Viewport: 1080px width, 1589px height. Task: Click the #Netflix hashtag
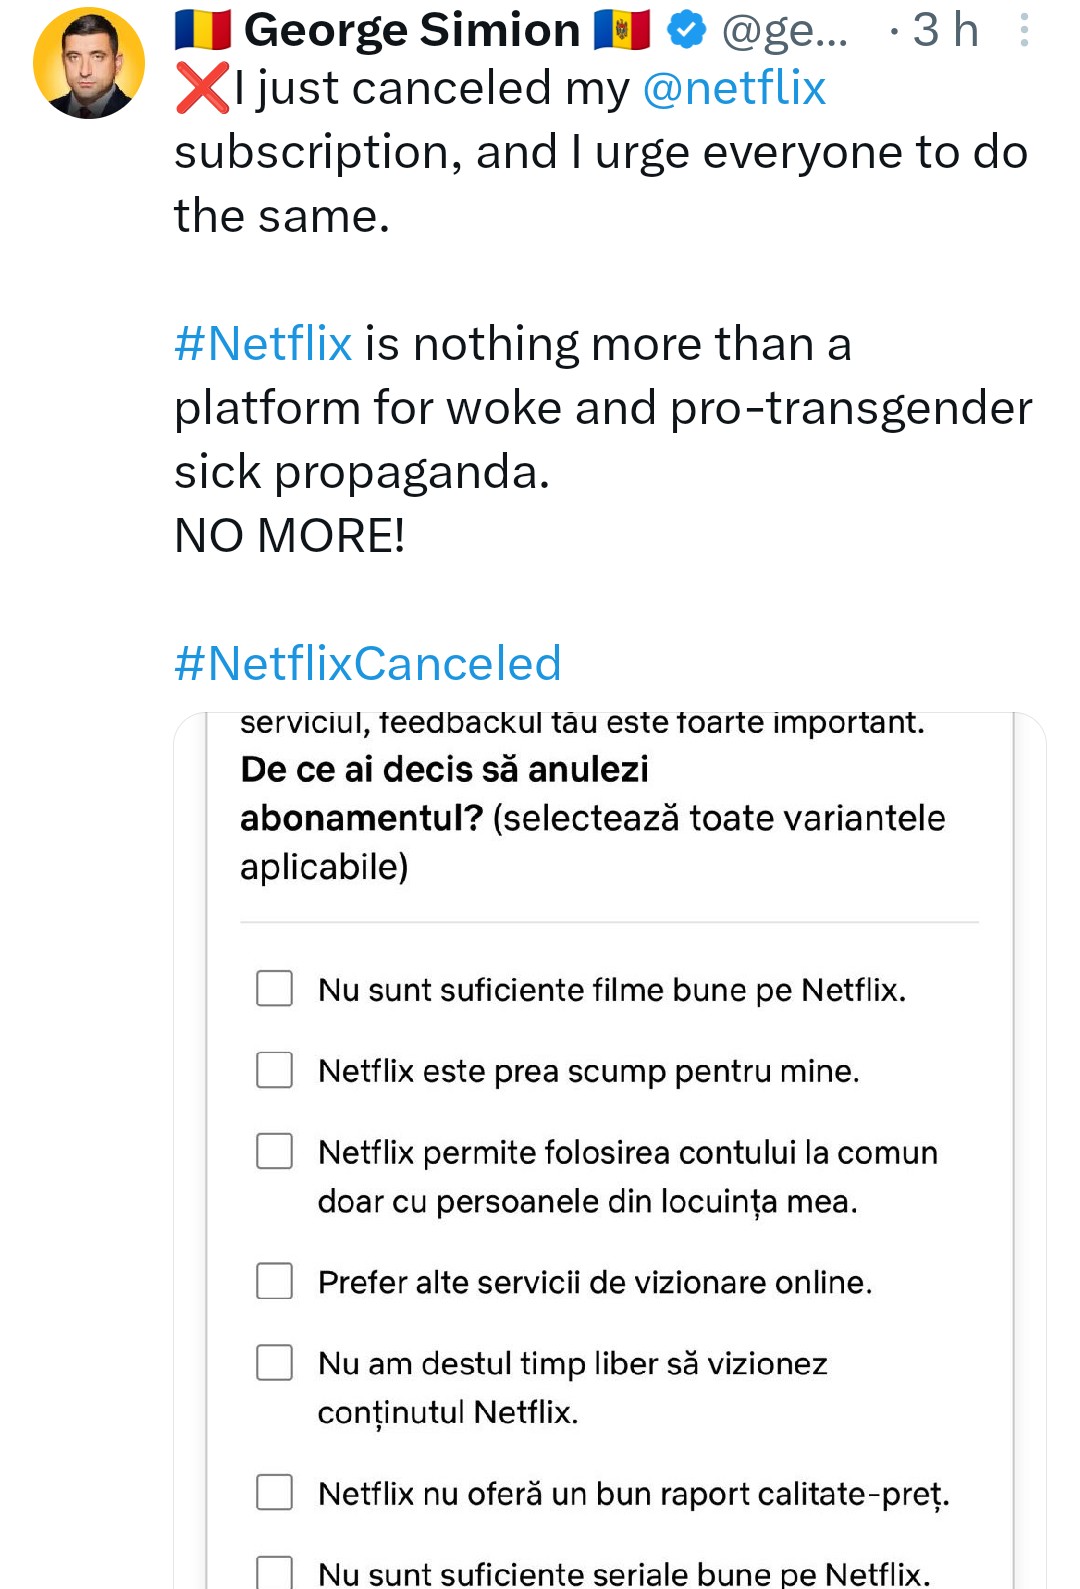tap(263, 344)
